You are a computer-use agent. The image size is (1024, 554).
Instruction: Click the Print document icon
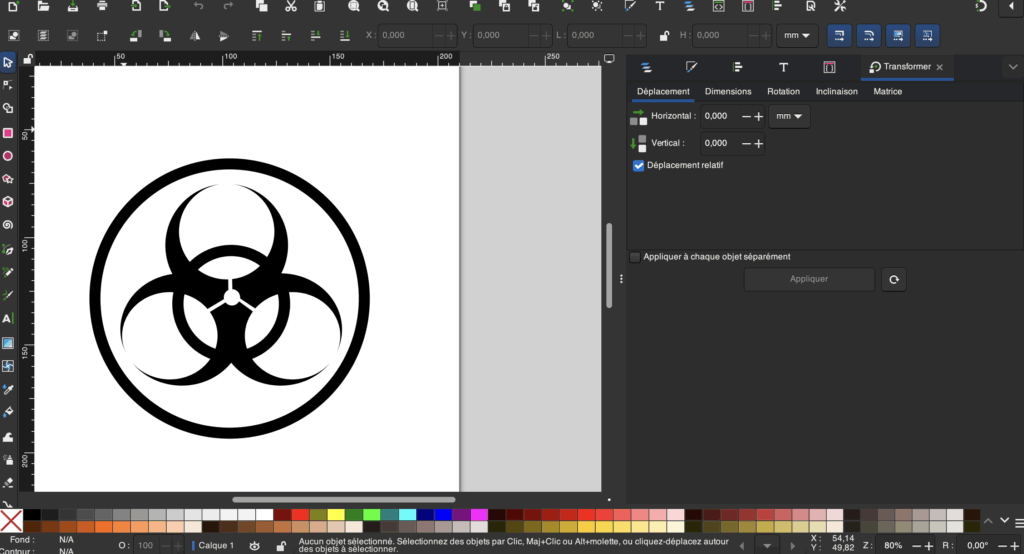coord(102,6)
